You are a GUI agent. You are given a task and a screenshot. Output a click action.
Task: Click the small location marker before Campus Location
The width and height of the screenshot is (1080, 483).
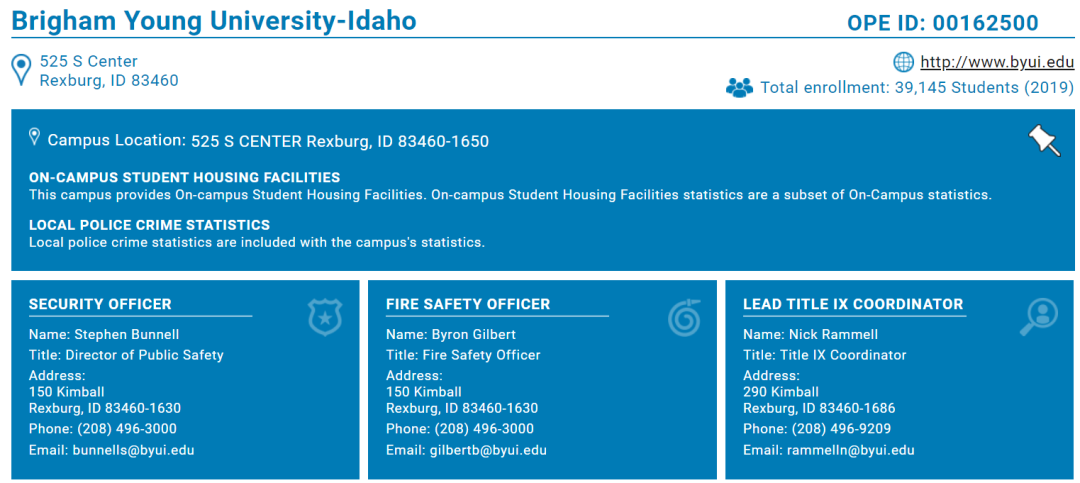[35, 137]
